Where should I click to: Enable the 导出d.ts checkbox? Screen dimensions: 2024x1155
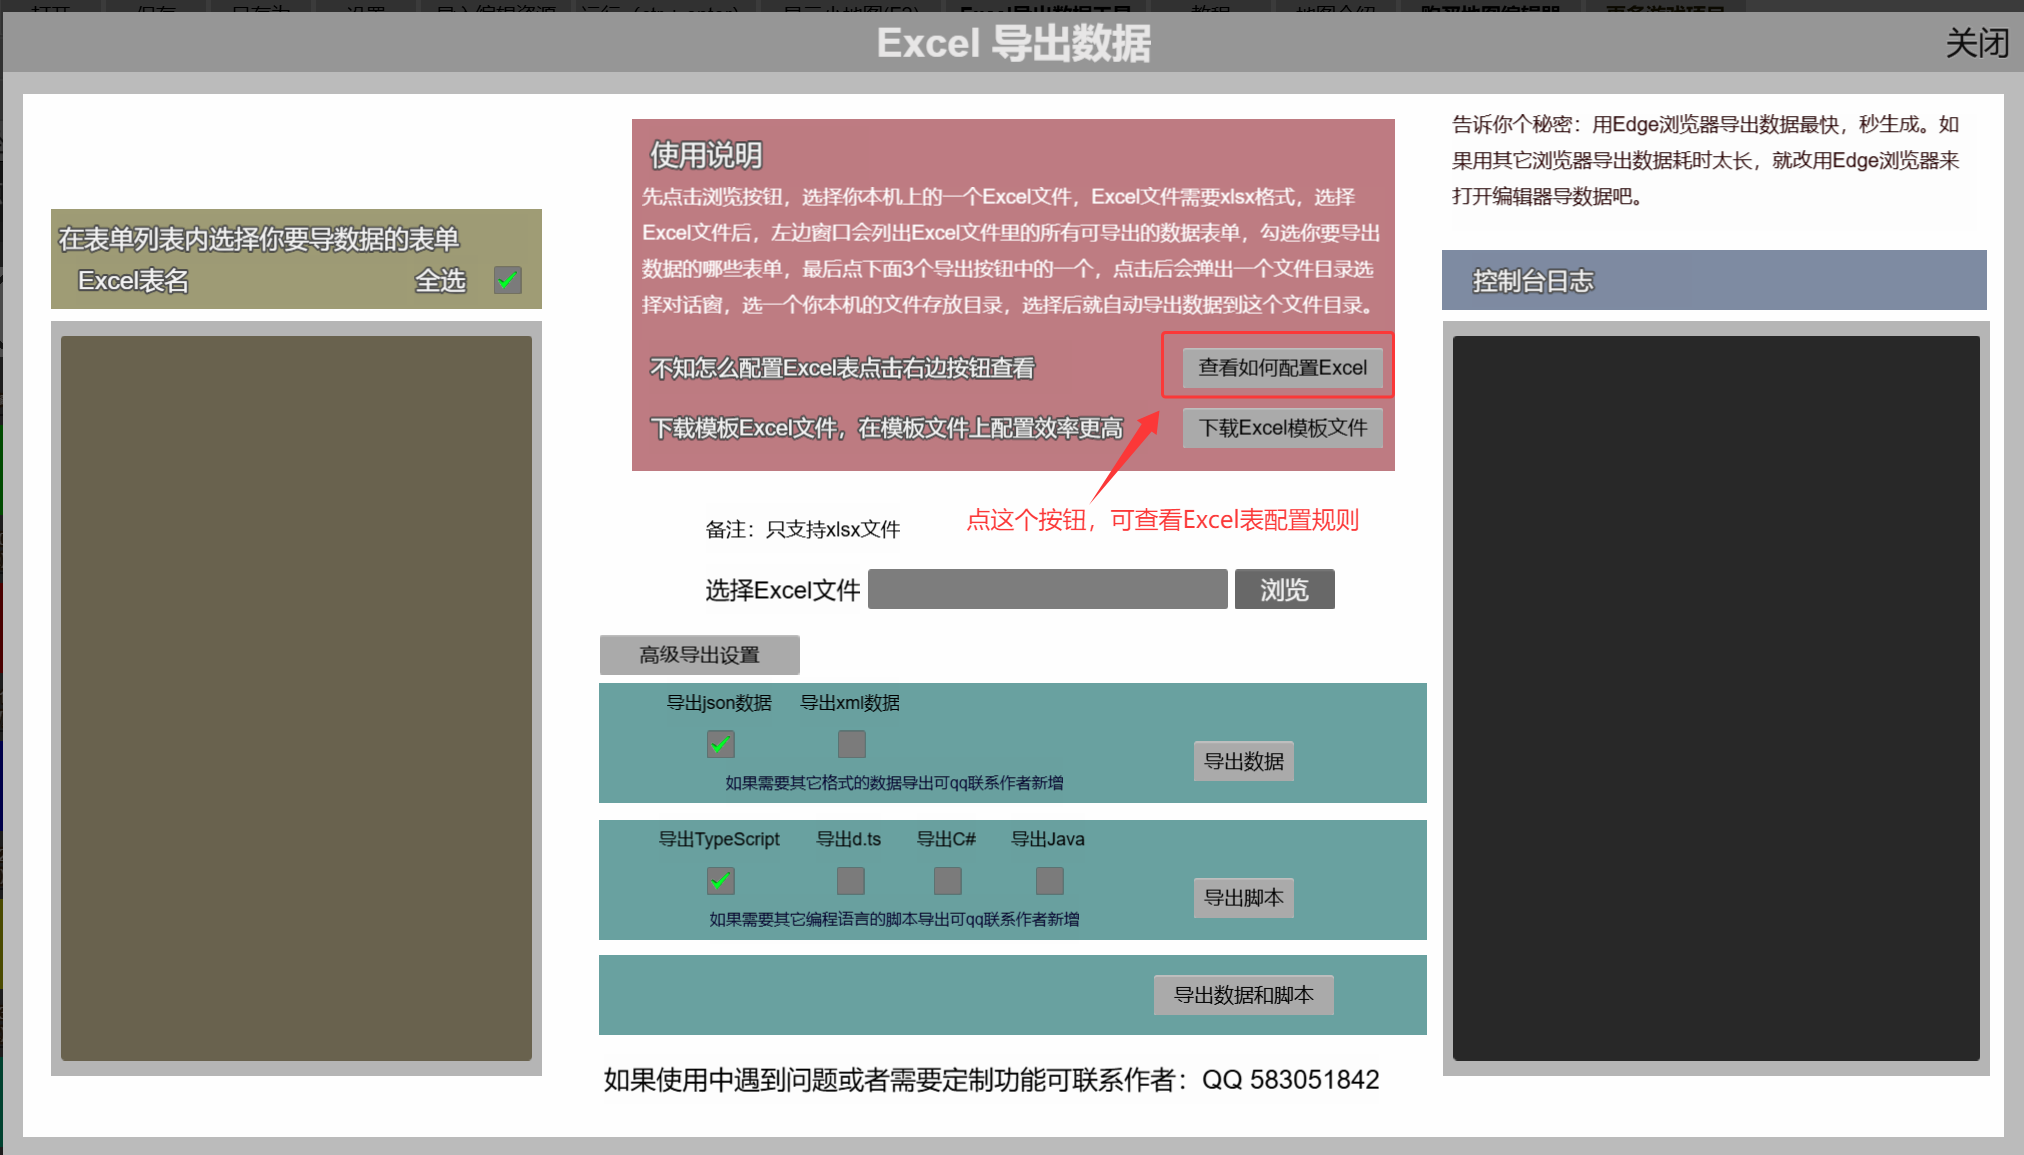[x=850, y=881]
